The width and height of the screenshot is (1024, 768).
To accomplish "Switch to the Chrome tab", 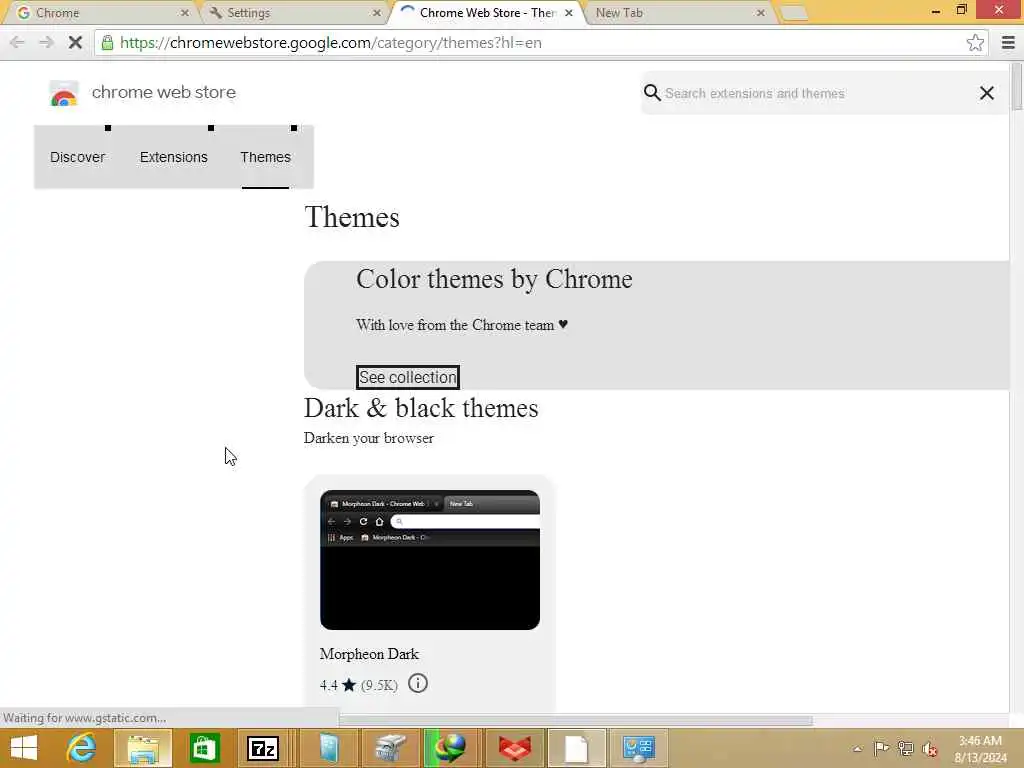I will pyautogui.click(x=98, y=13).
